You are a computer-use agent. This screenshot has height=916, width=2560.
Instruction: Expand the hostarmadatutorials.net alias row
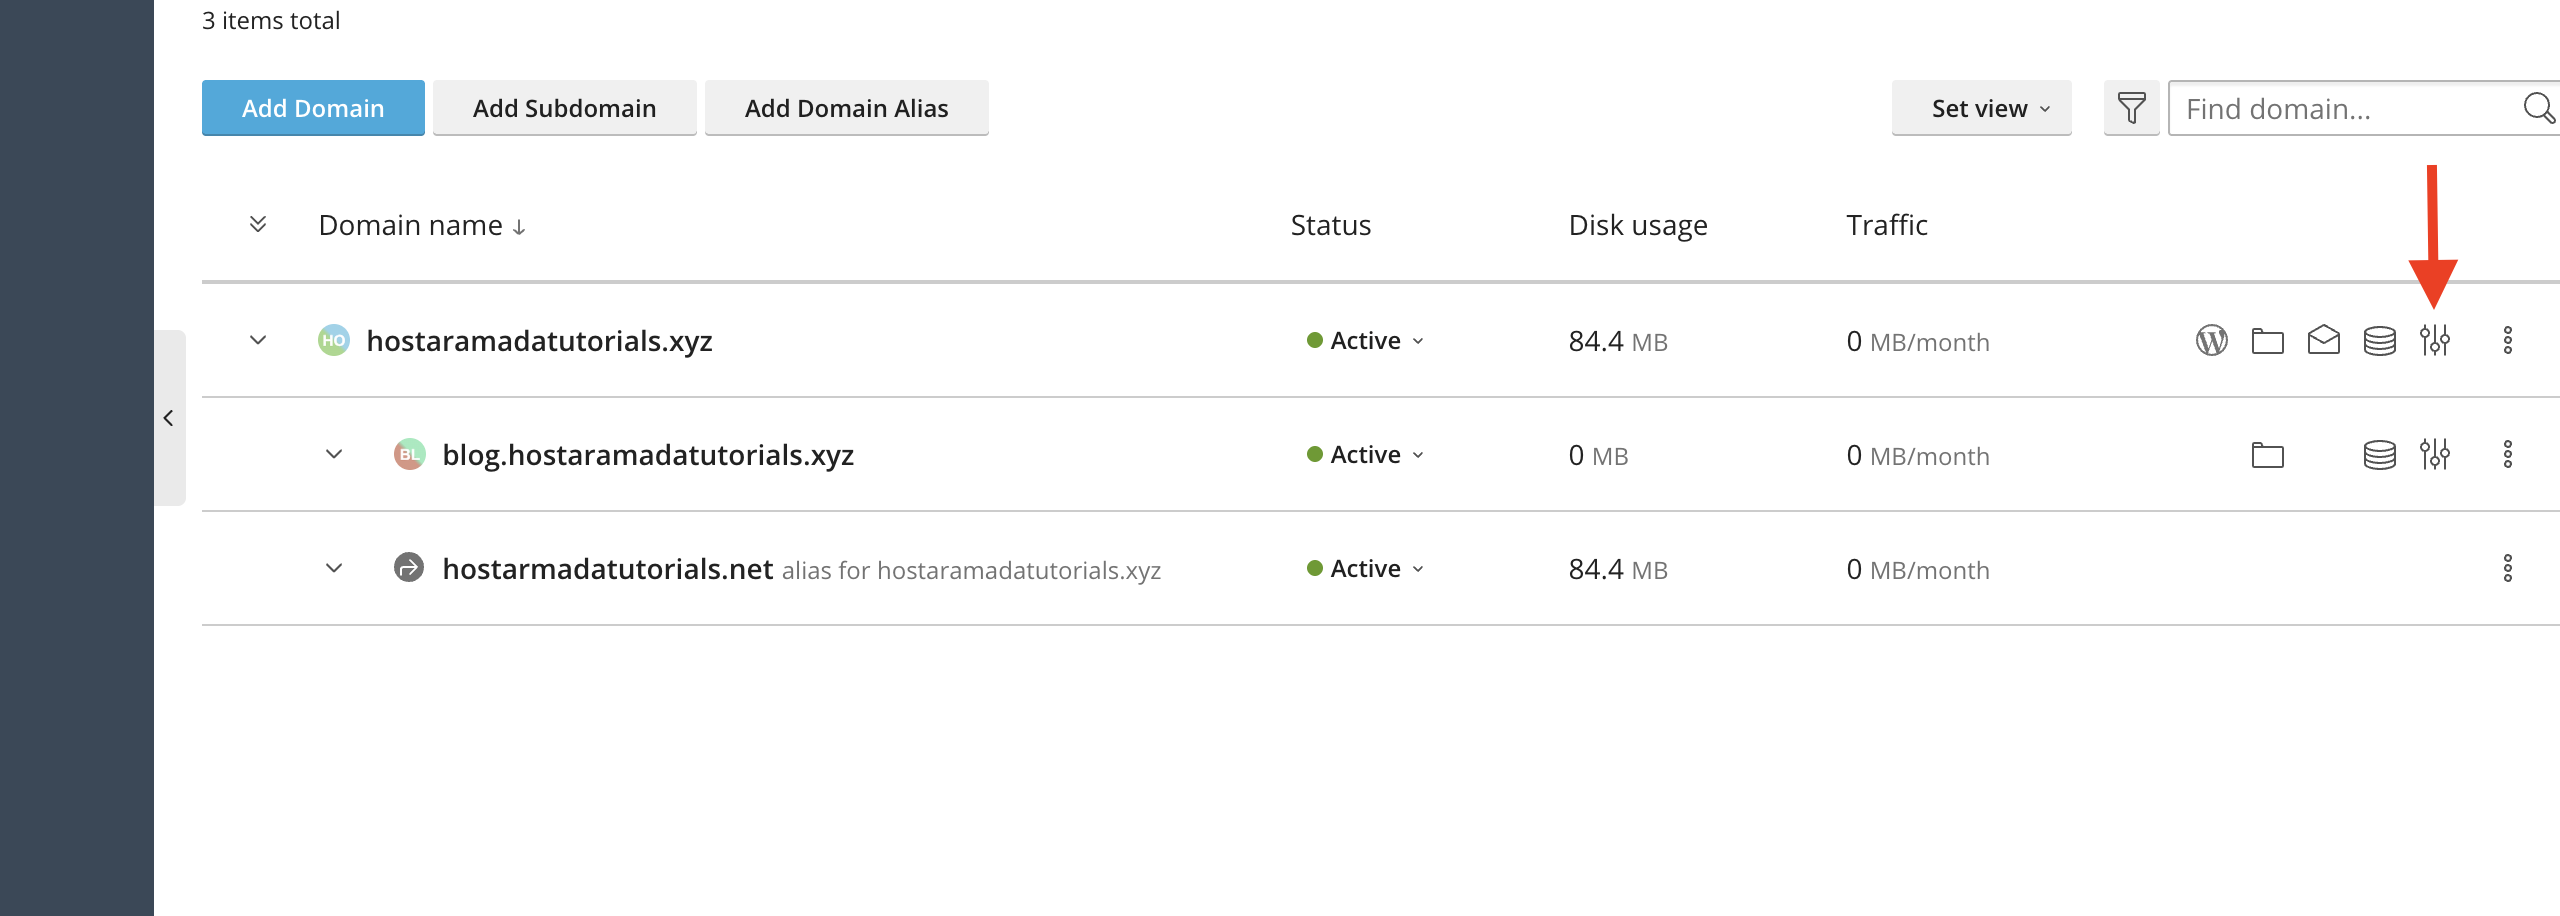334,568
